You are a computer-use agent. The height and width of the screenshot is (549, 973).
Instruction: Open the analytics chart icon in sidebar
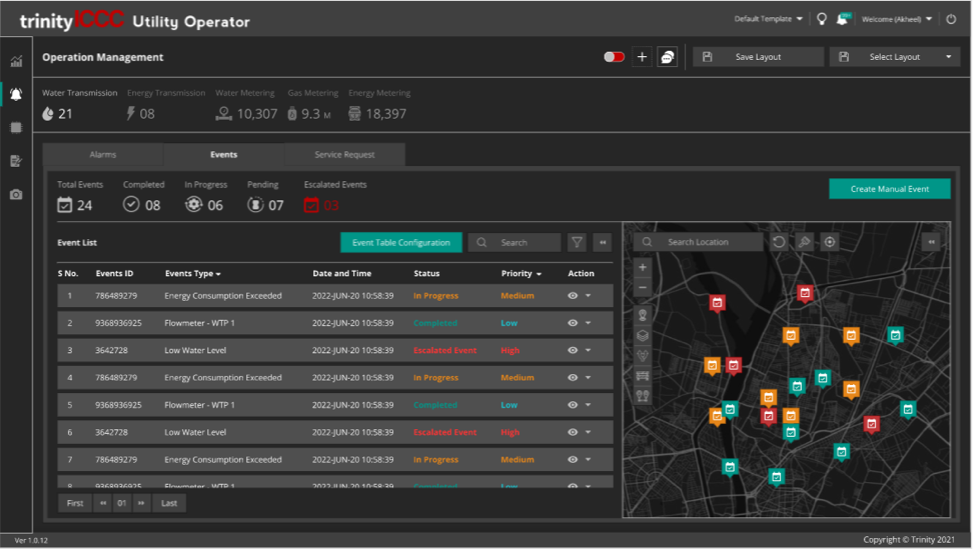(x=16, y=61)
